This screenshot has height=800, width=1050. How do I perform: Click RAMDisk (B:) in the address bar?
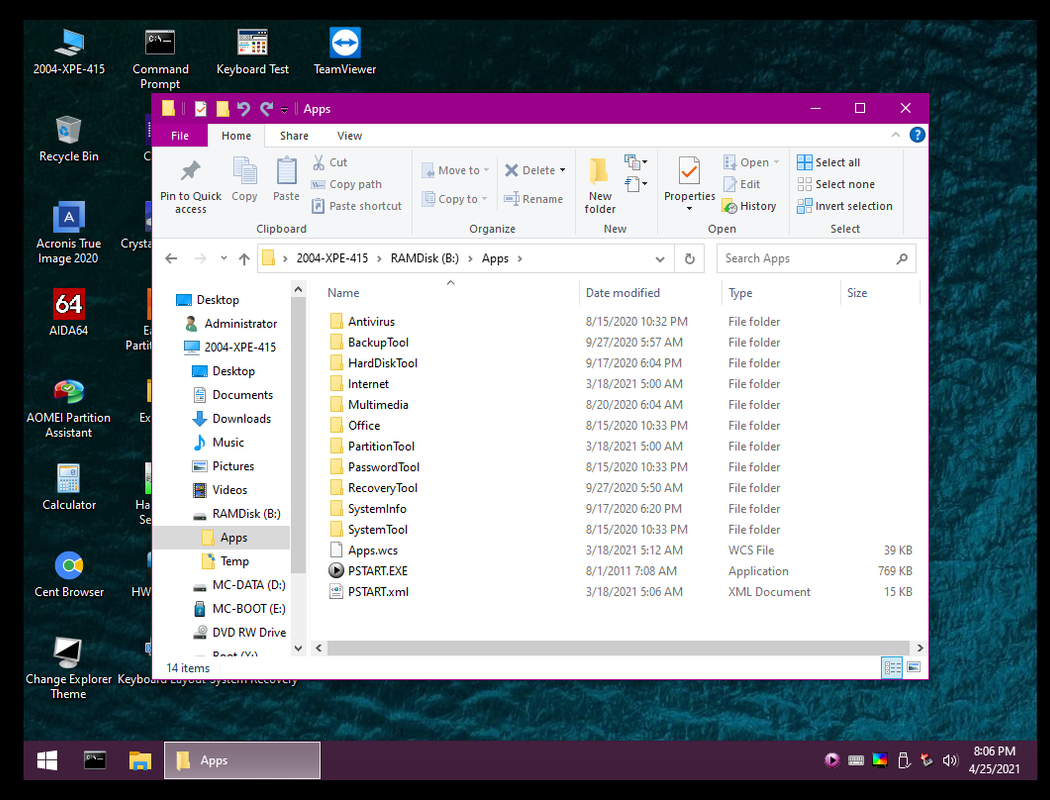click(425, 258)
